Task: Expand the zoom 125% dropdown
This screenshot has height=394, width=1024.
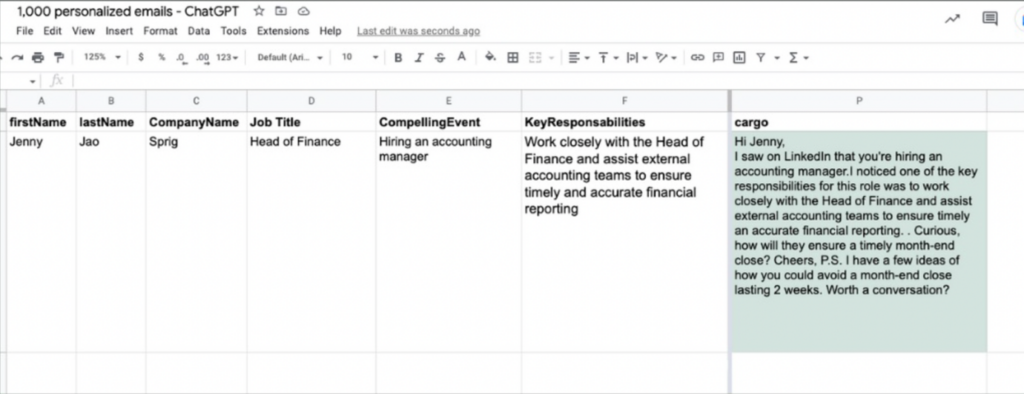Action: [102, 57]
